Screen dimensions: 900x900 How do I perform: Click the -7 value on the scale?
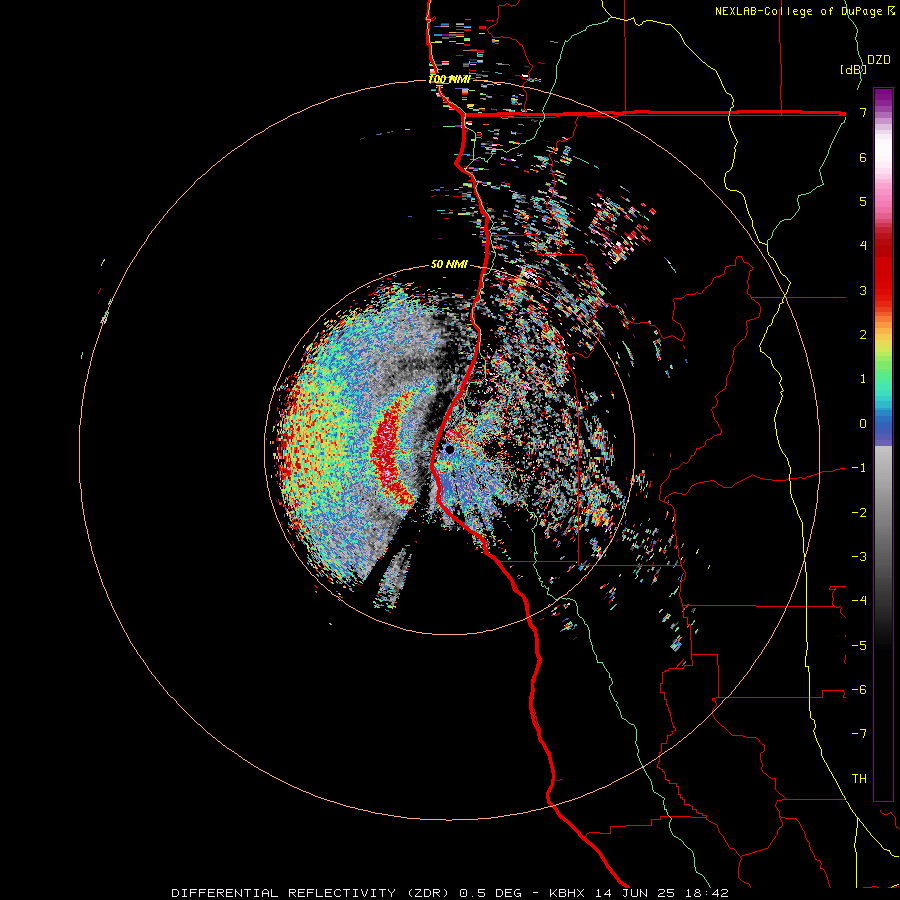pos(859,734)
